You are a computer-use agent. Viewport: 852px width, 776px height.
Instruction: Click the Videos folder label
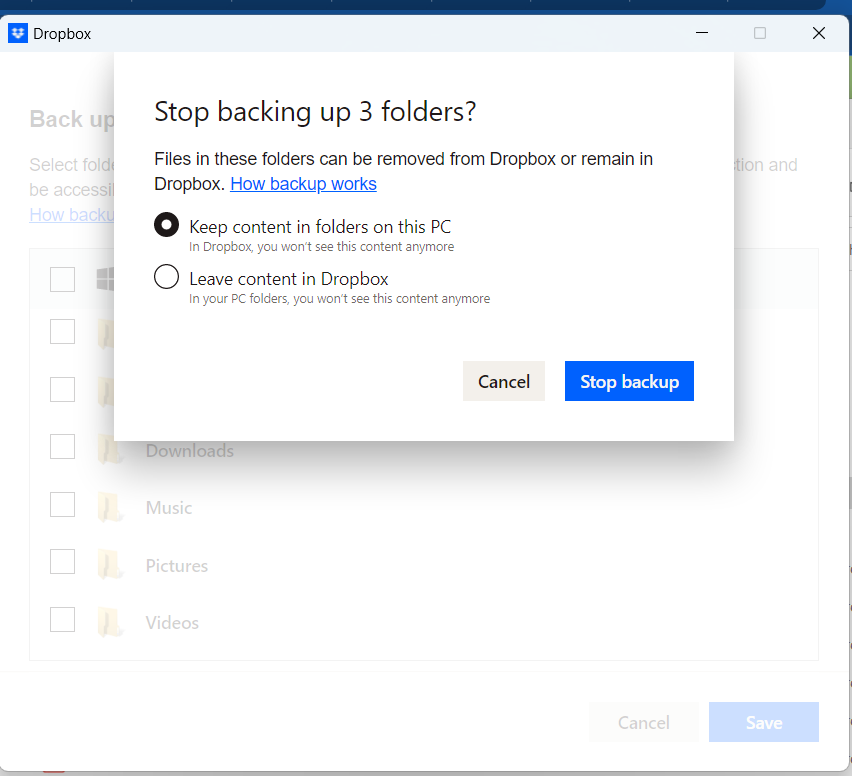(172, 623)
